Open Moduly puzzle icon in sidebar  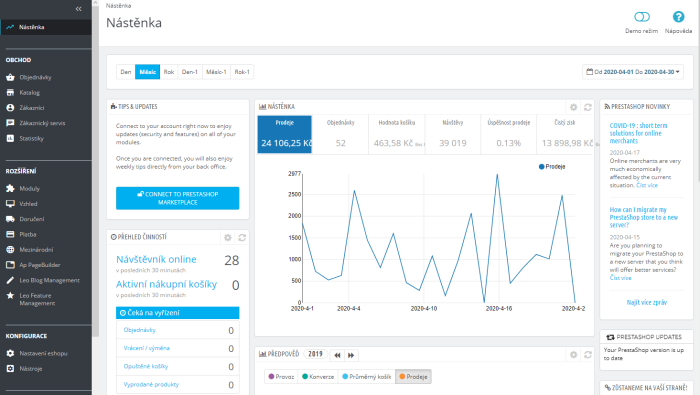coord(10,188)
